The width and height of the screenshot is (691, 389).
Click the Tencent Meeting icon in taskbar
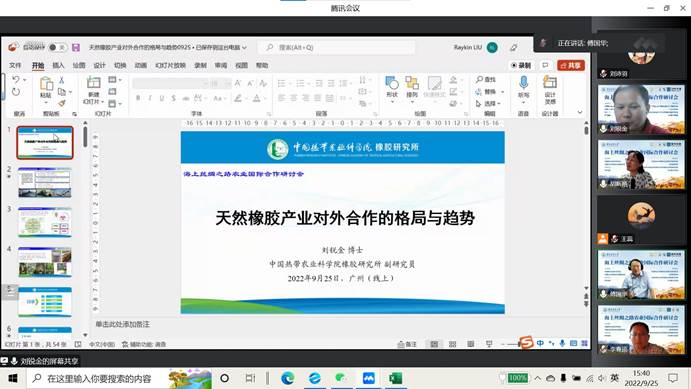[368, 378]
